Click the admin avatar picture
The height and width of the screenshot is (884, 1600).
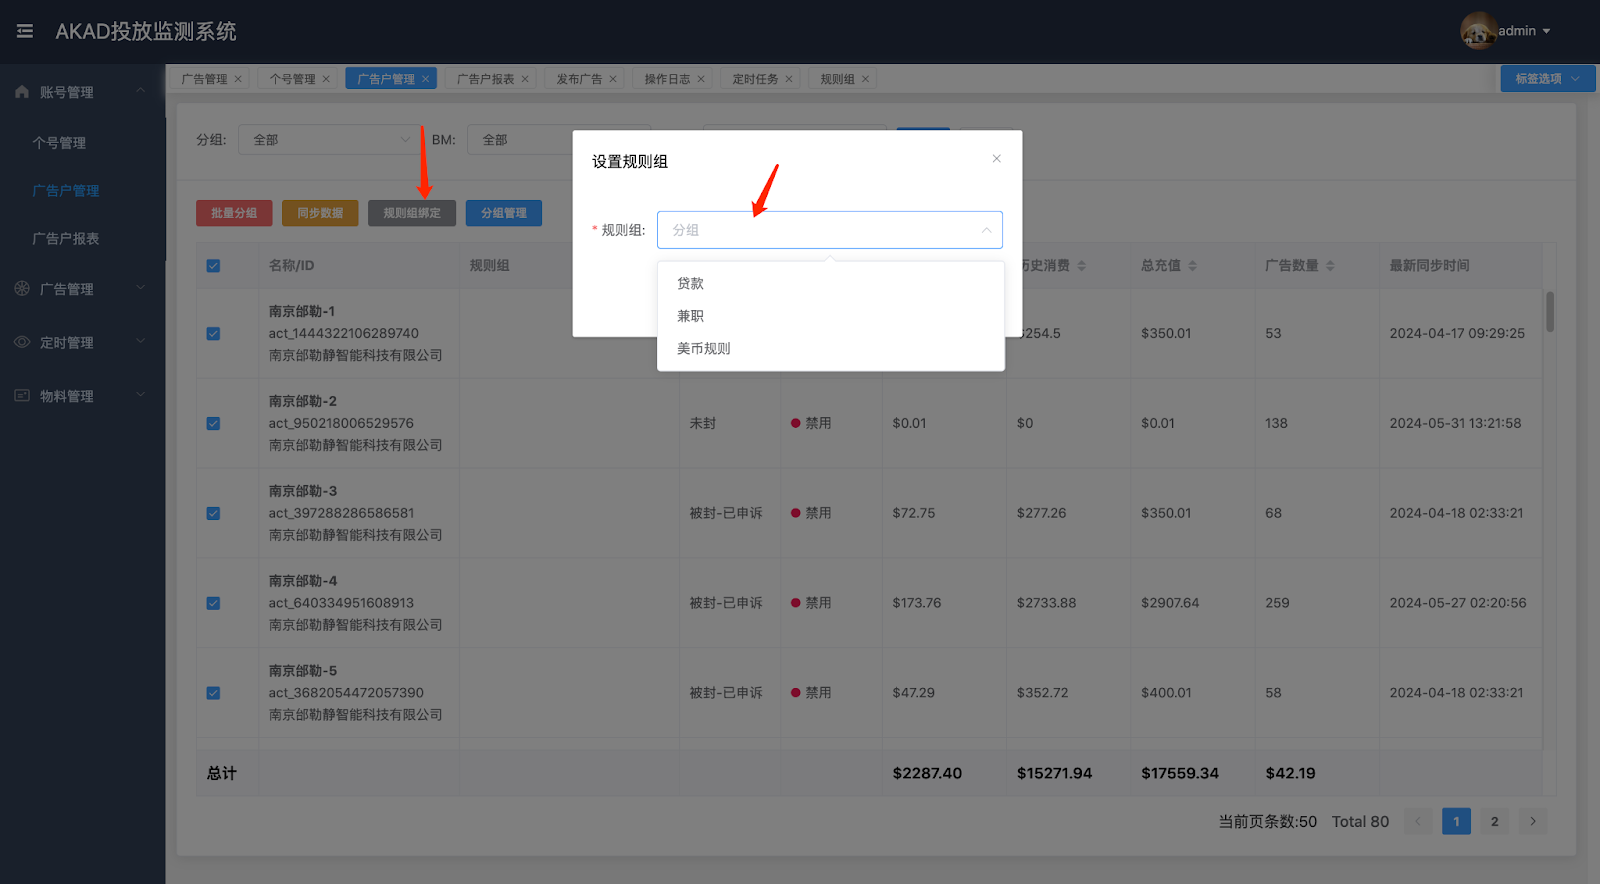(x=1477, y=31)
